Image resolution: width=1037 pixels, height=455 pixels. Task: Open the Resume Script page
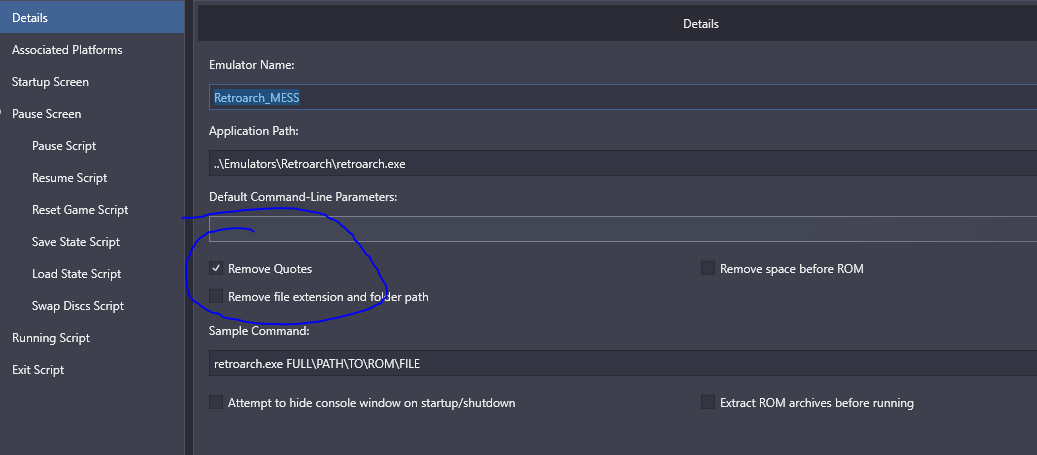pyautogui.click(x=69, y=178)
